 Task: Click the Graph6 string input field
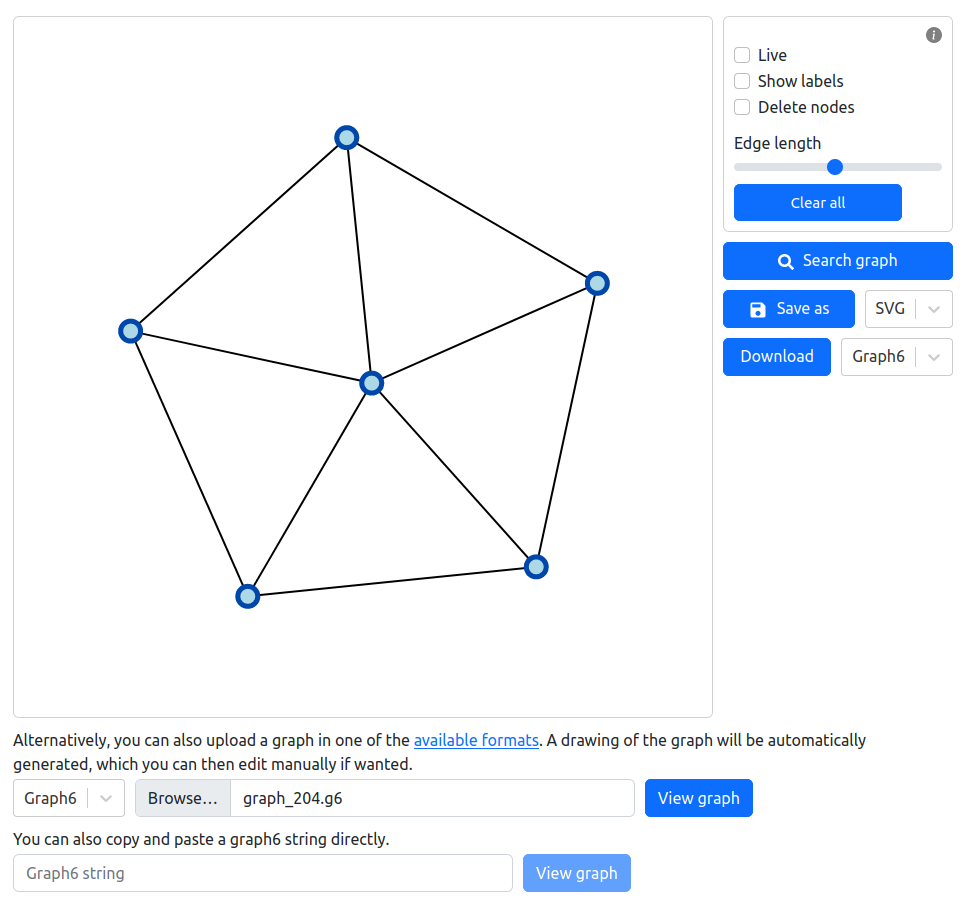[x=263, y=874]
